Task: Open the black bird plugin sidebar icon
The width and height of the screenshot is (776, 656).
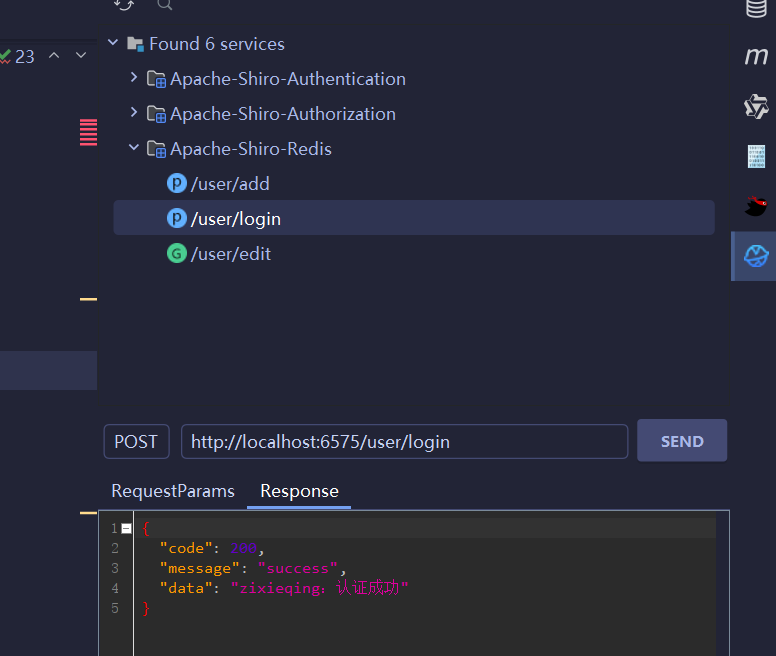Action: coord(756,206)
